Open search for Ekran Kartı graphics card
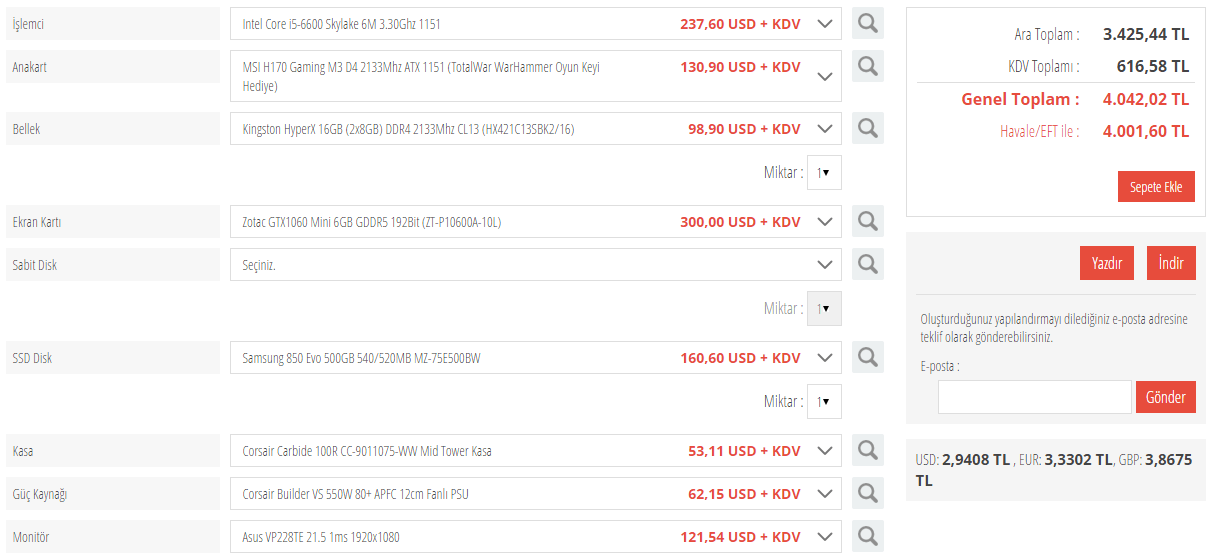Viewport: 1210px width, 556px height. click(x=867, y=221)
